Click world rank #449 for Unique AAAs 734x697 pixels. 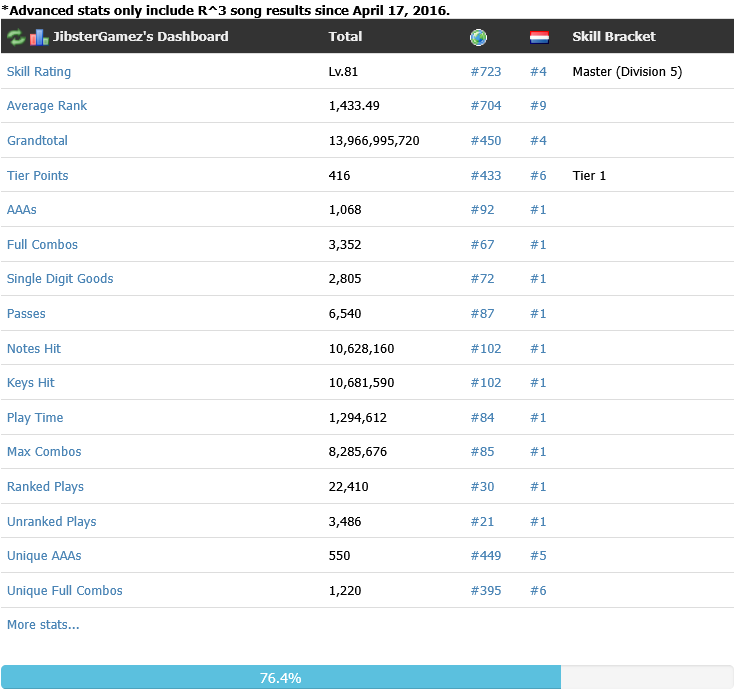pos(485,556)
